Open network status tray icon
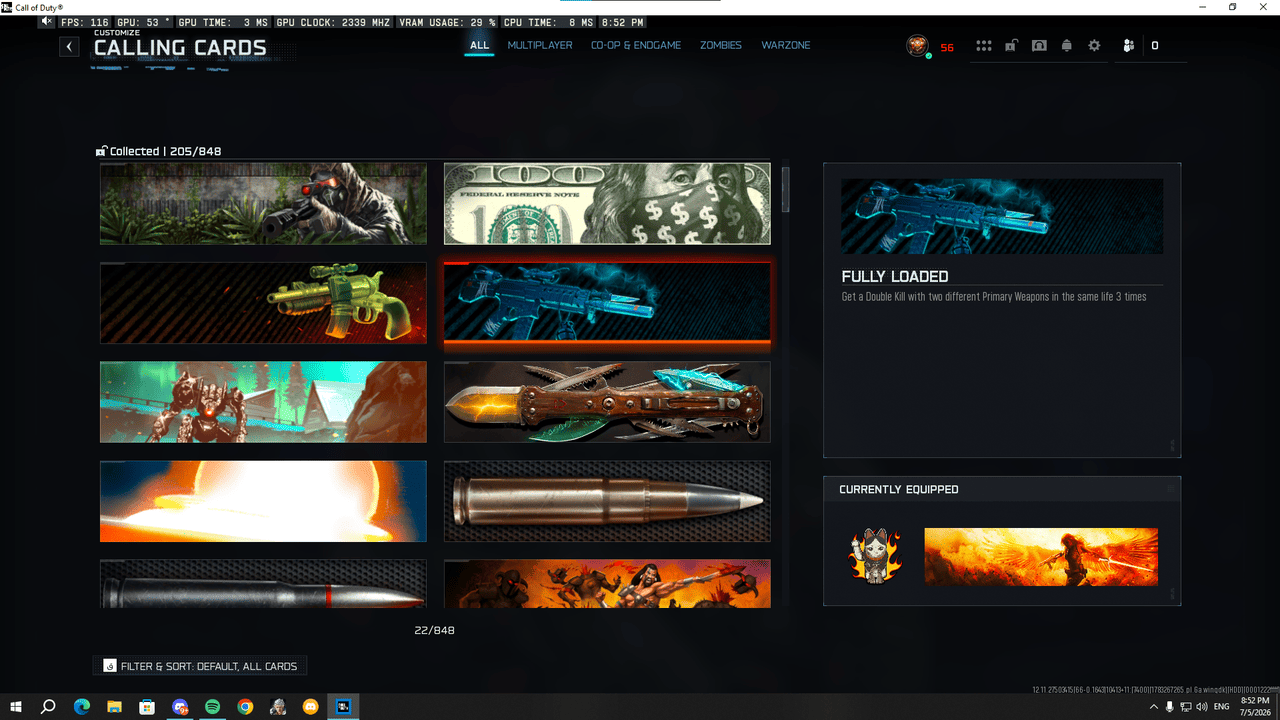This screenshot has height=720, width=1280. 1186,706
